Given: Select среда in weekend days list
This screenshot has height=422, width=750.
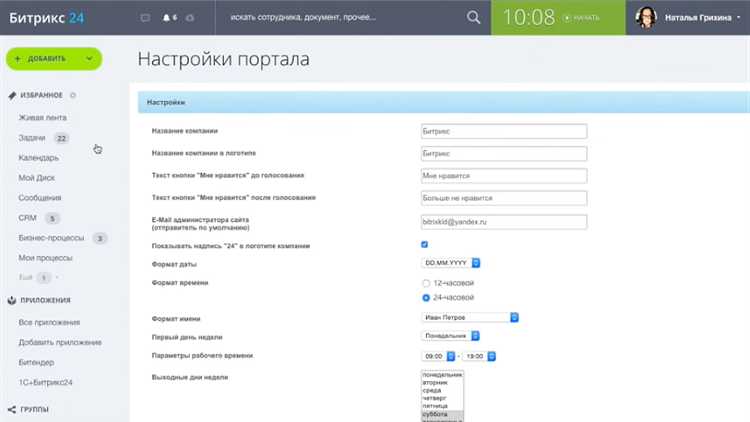Looking at the screenshot, I should pos(442,390).
